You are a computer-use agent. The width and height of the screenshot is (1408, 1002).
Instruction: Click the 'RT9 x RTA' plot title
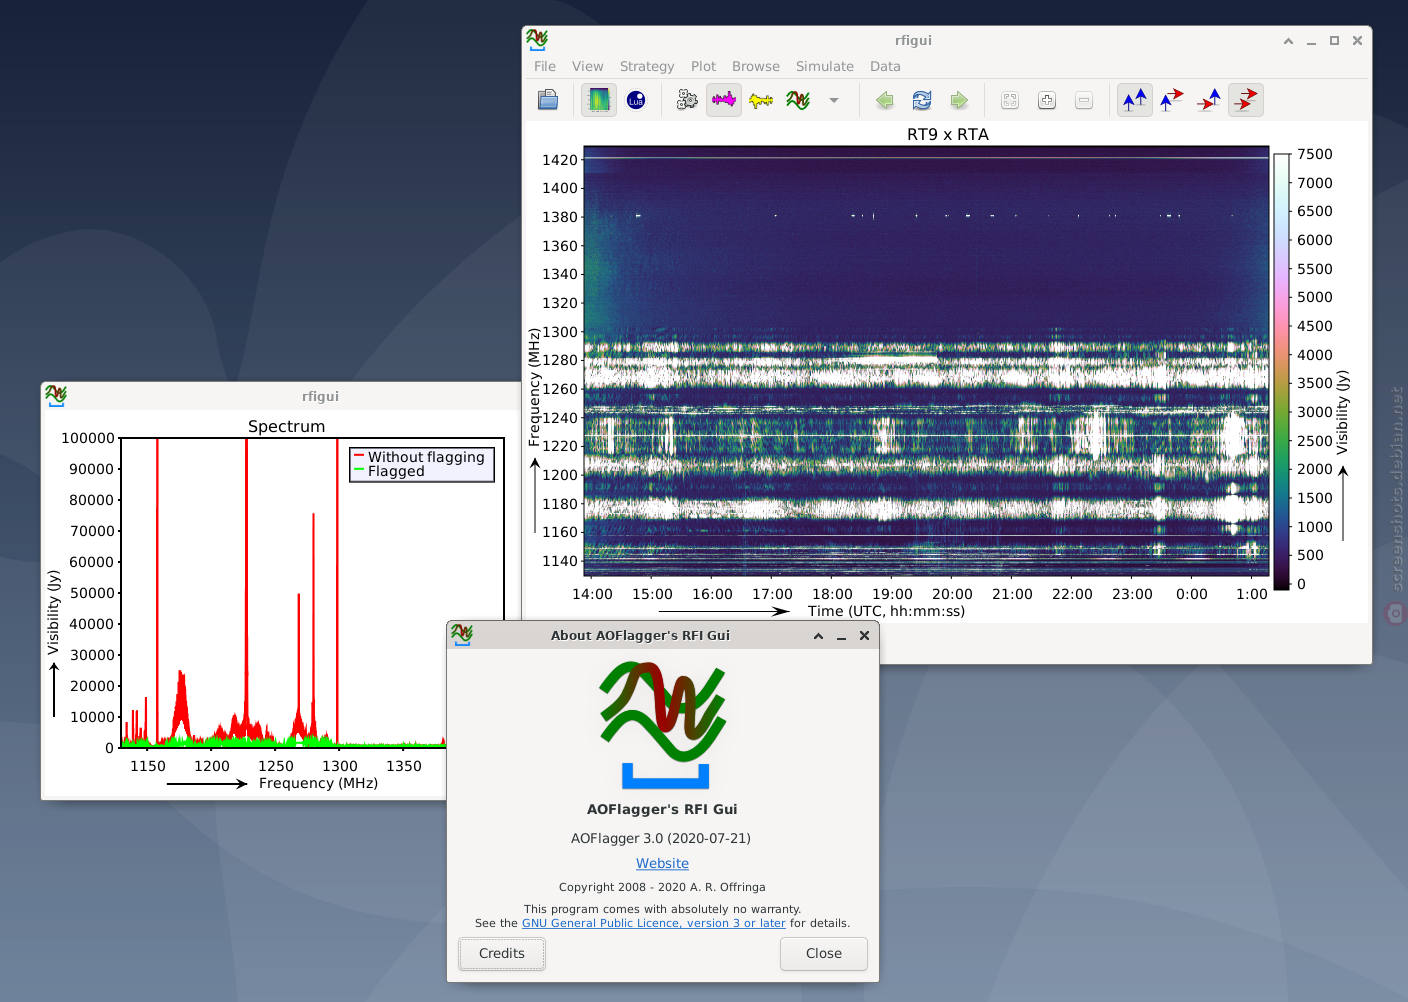coord(948,134)
